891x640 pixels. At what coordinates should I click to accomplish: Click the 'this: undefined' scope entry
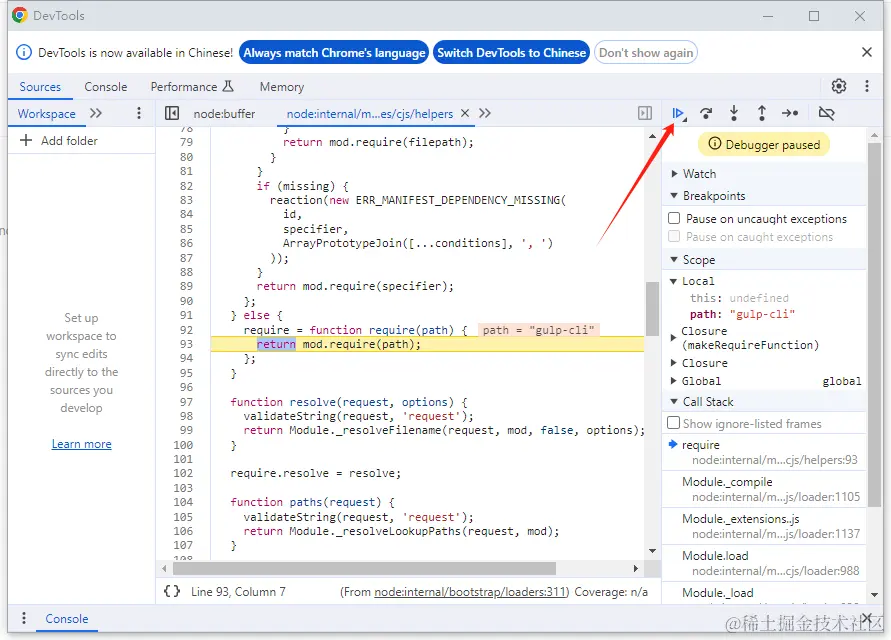pyautogui.click(x=739, y=298)
